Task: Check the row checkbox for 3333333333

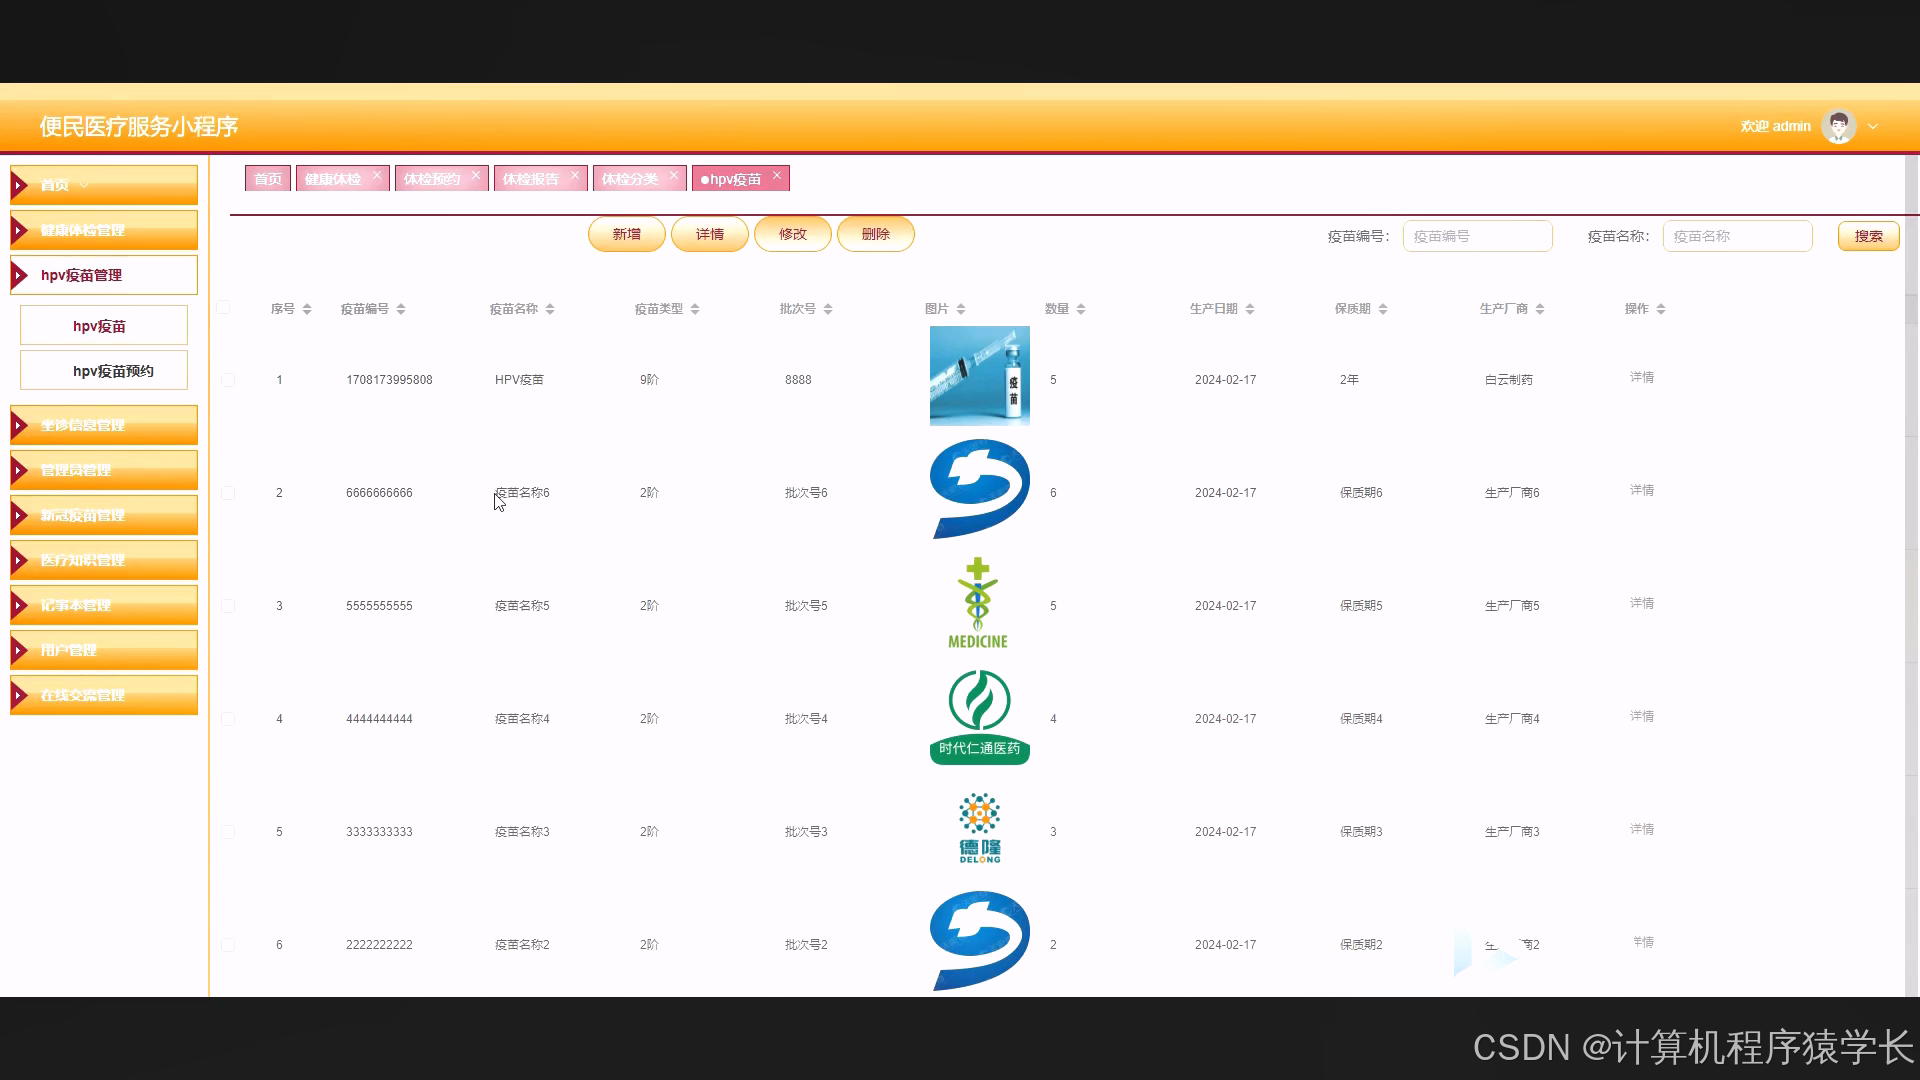Action: [228, 832]
